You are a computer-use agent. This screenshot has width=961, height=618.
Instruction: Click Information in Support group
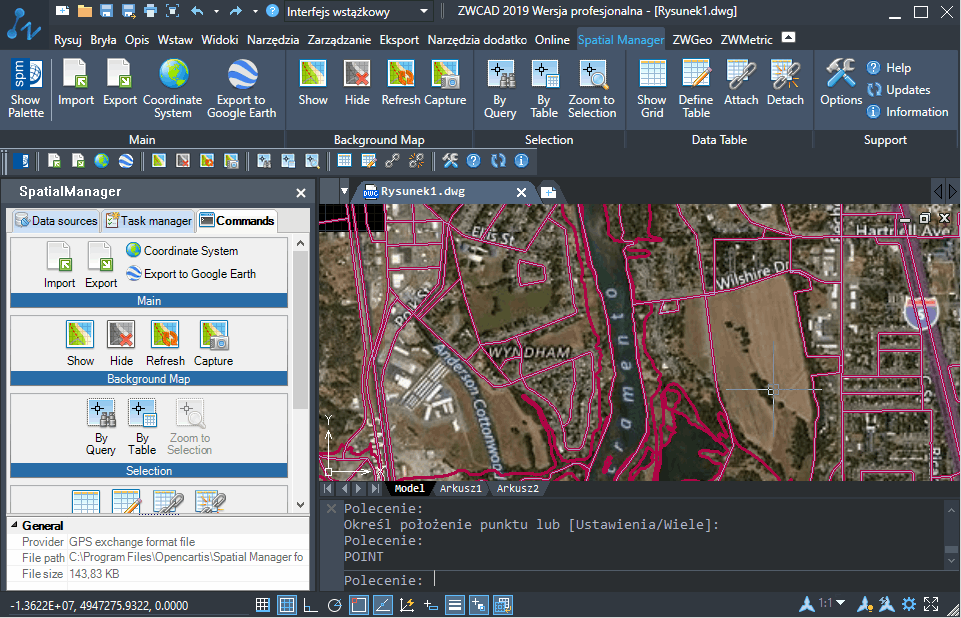[908, 112]
